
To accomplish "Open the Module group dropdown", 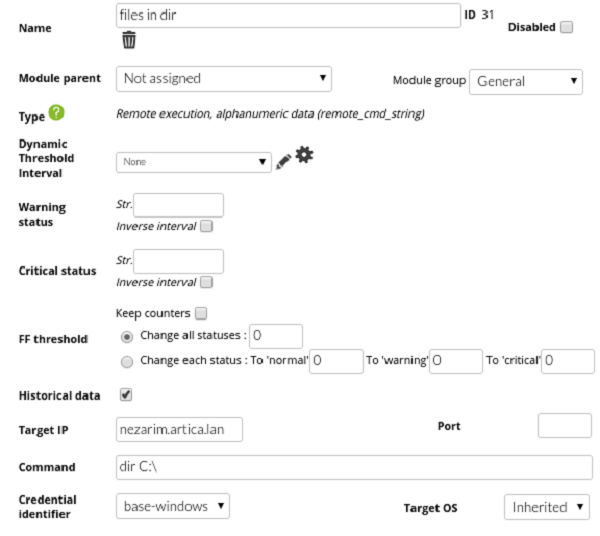I will 525,81.
